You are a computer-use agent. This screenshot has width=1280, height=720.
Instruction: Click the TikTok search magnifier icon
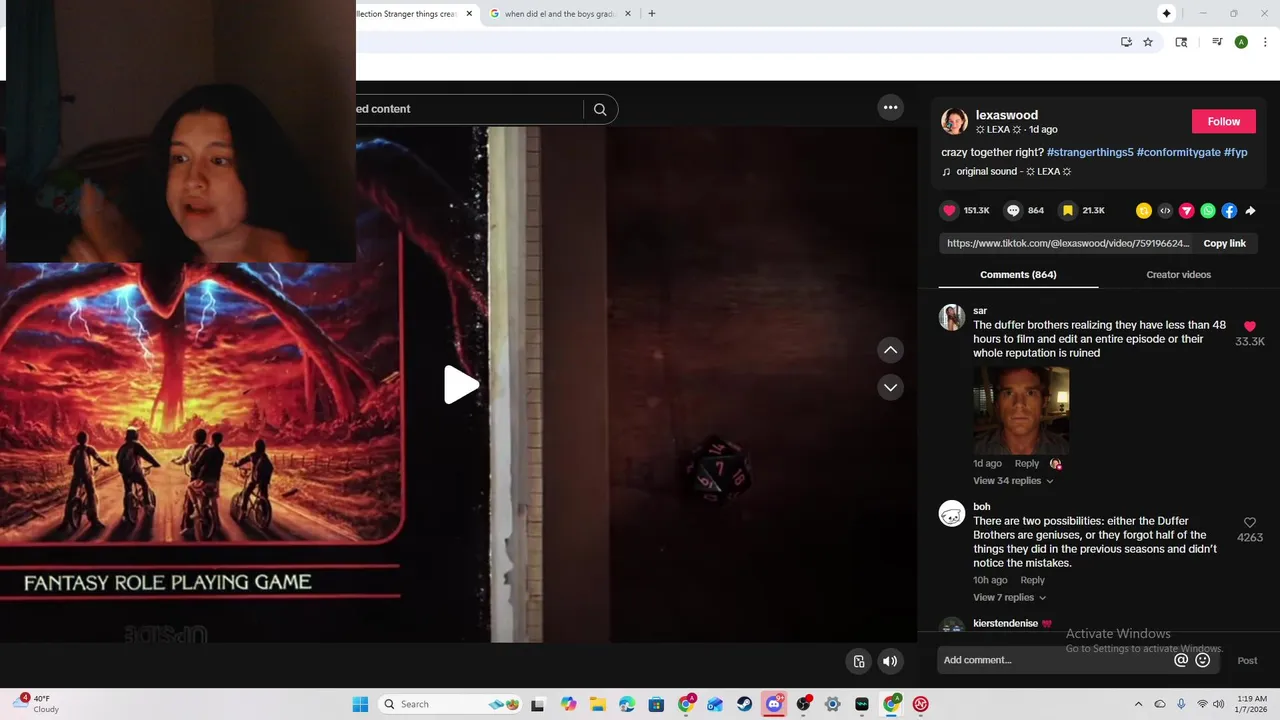tap(600, 109)
